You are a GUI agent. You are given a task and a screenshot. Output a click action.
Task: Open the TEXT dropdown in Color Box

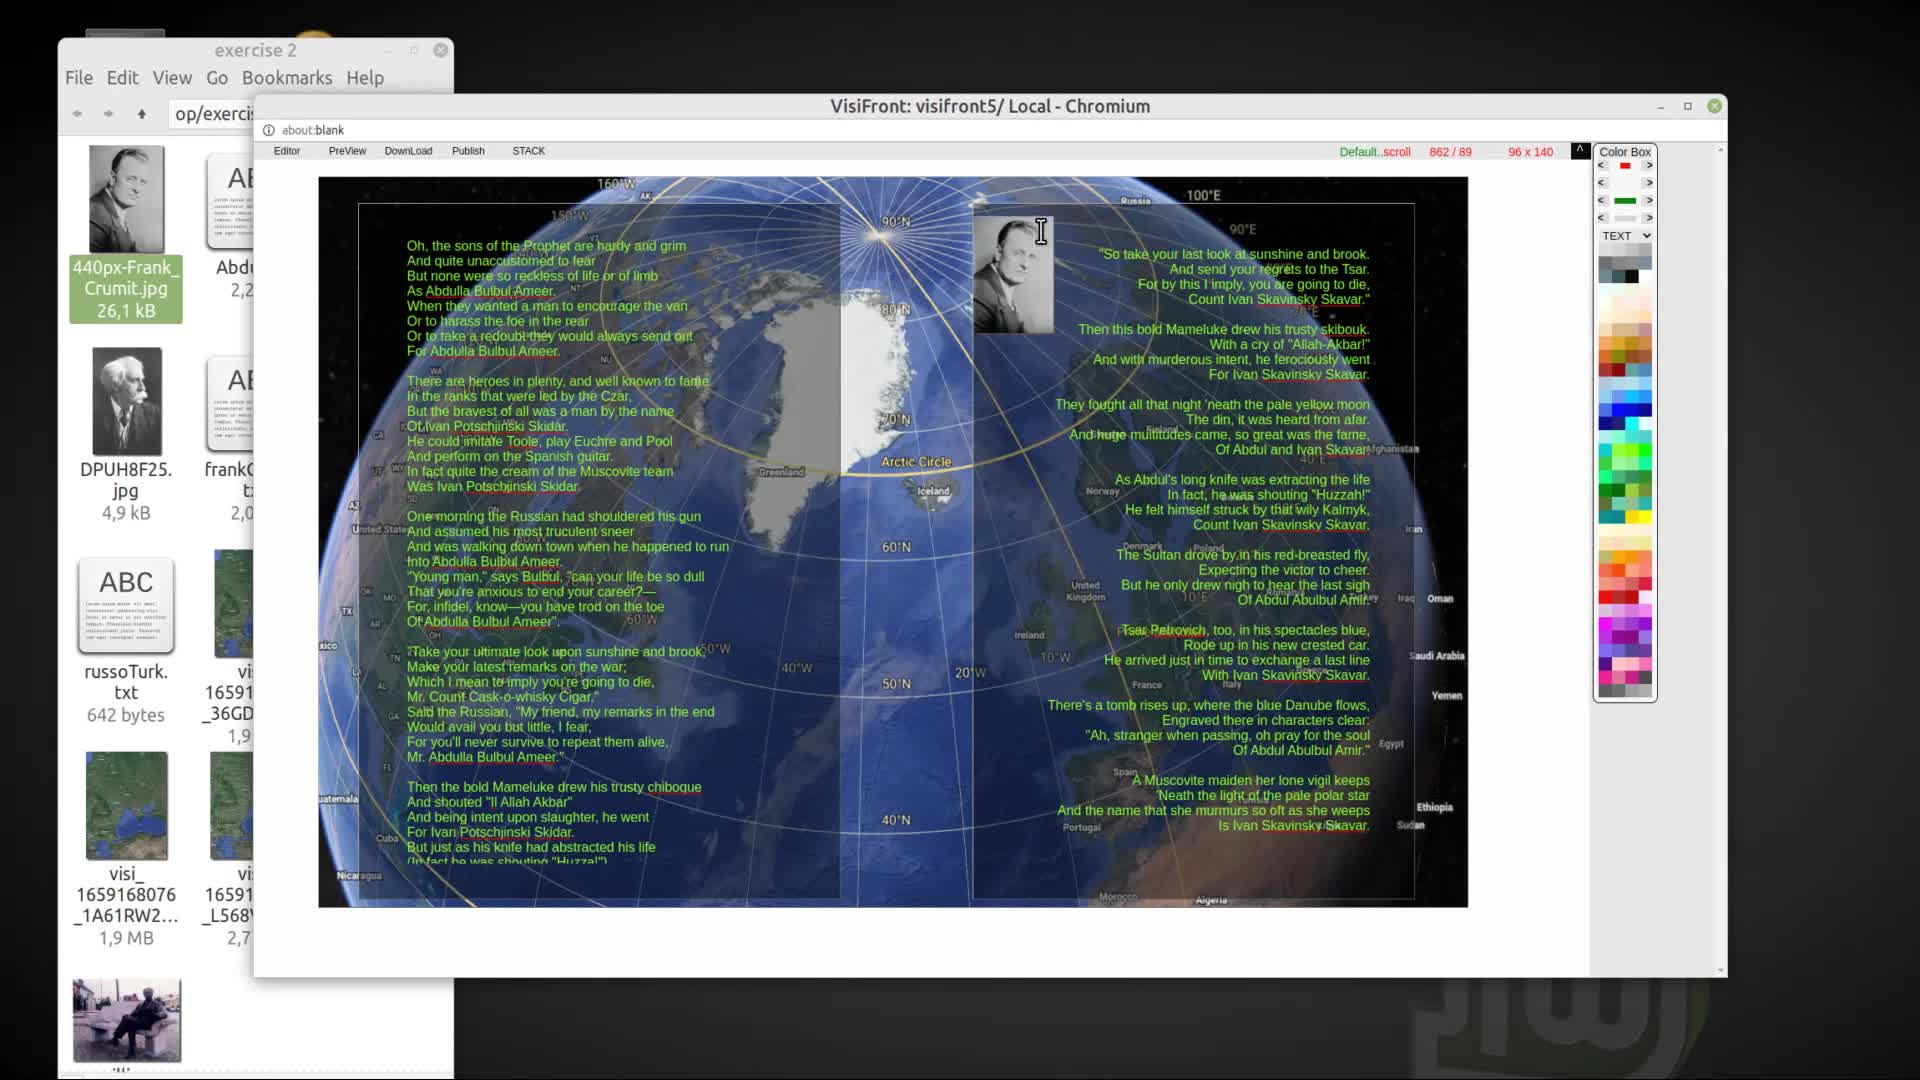click(1625, 236)
